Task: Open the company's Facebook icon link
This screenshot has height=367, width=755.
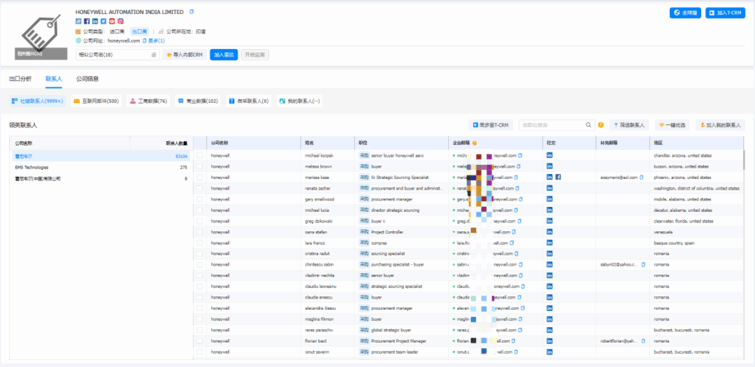Action: 87,21
